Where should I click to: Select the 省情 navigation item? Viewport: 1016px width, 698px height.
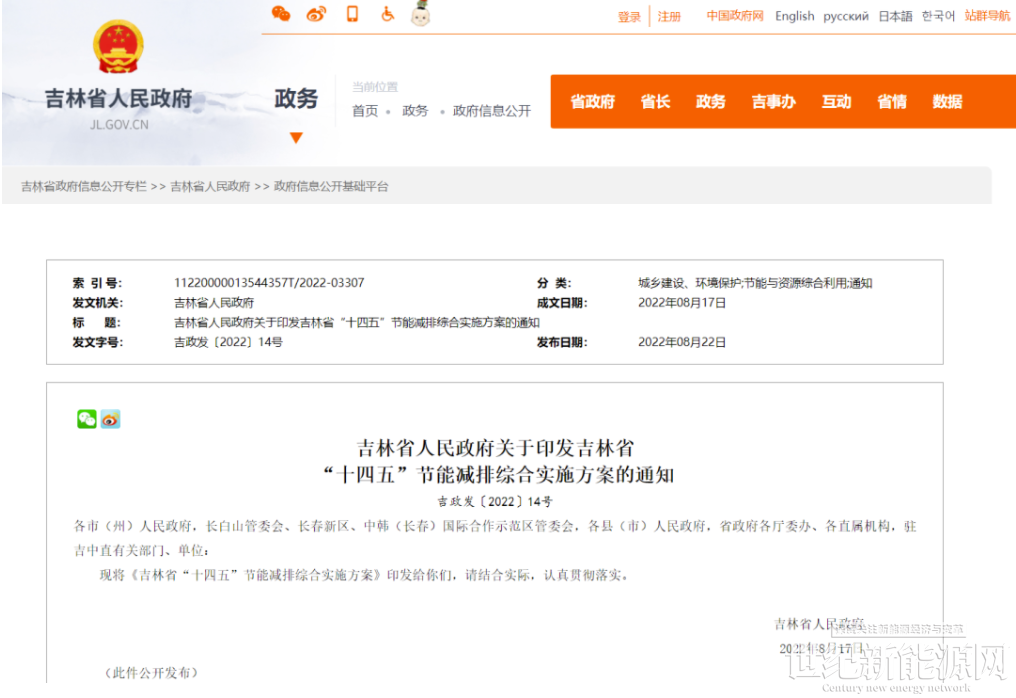click(x=892, y=102)
